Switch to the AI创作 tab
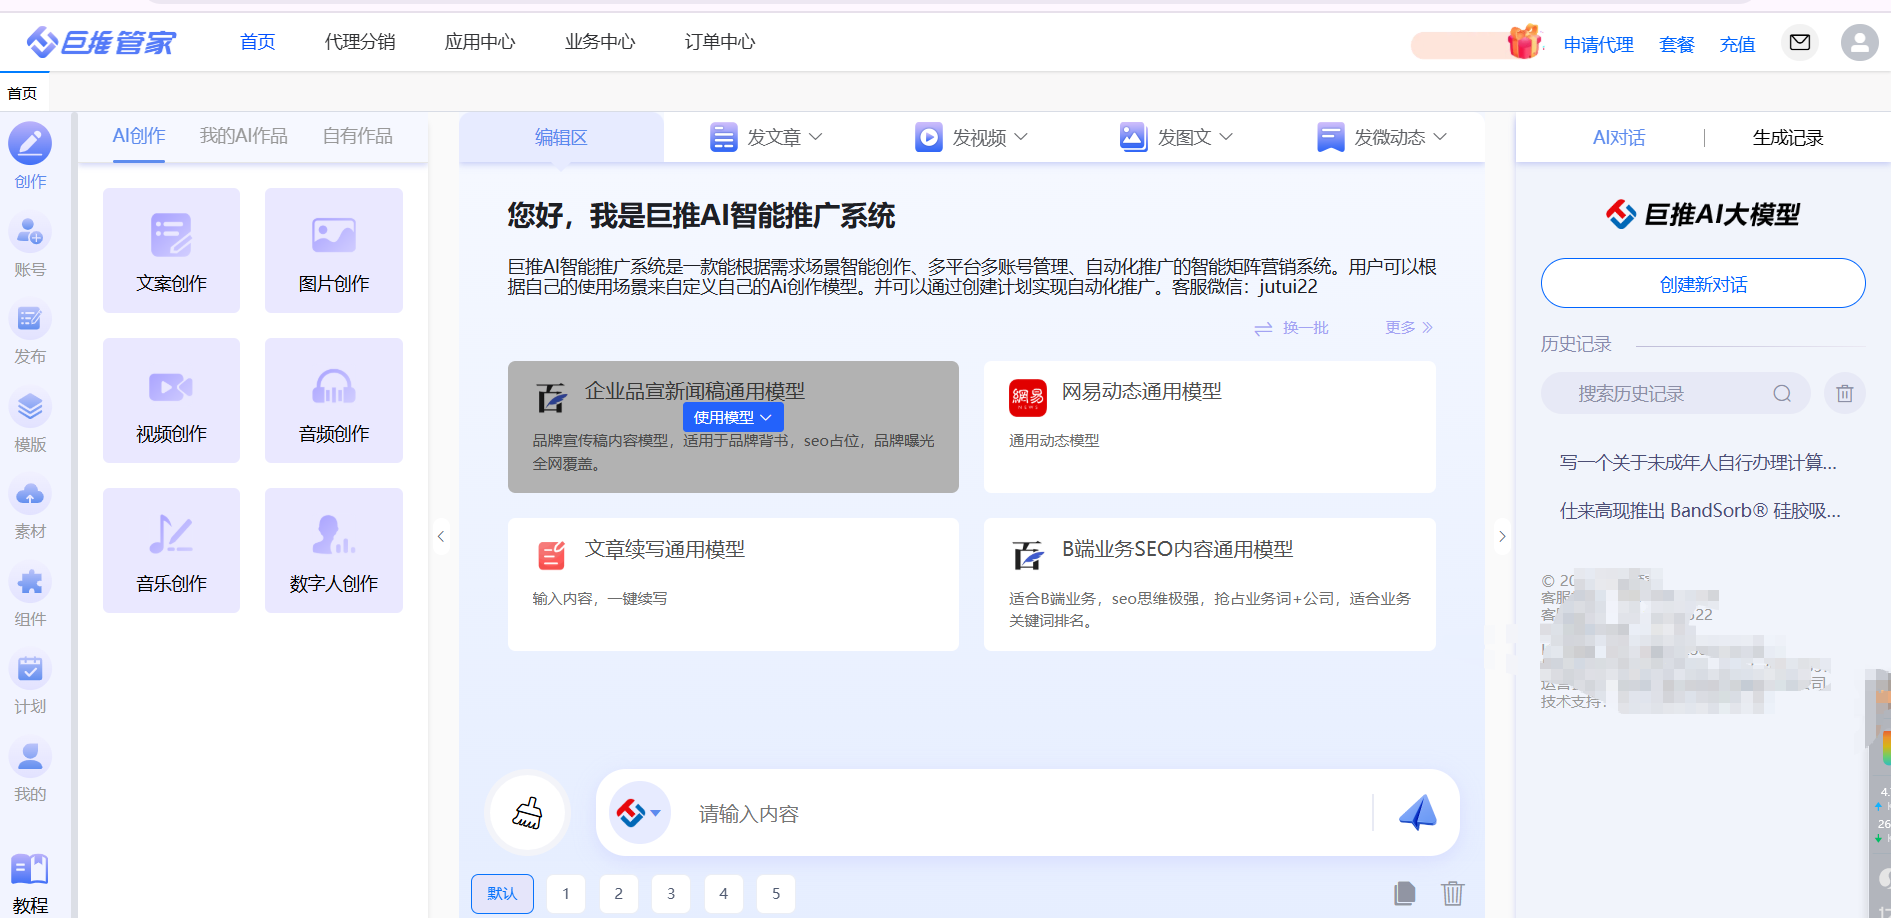The height and width of the screenshot is (918, 1891). (x=139, y=136)
